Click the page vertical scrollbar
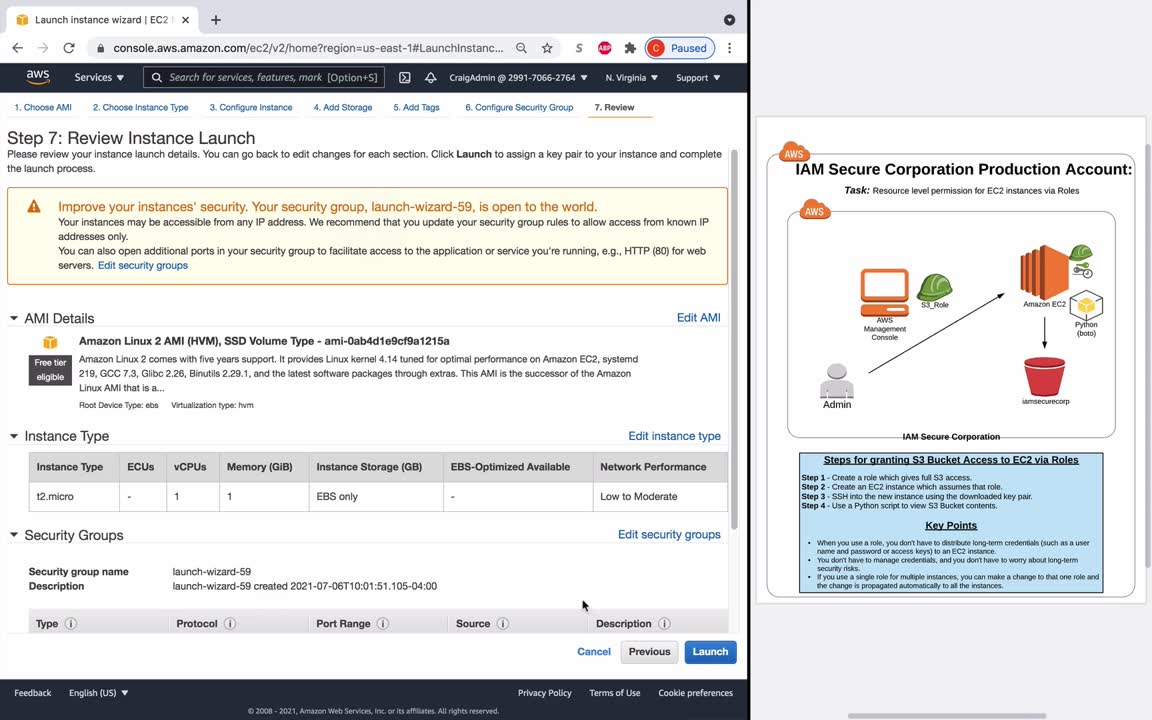1152x720 pixels. point(734,338)
